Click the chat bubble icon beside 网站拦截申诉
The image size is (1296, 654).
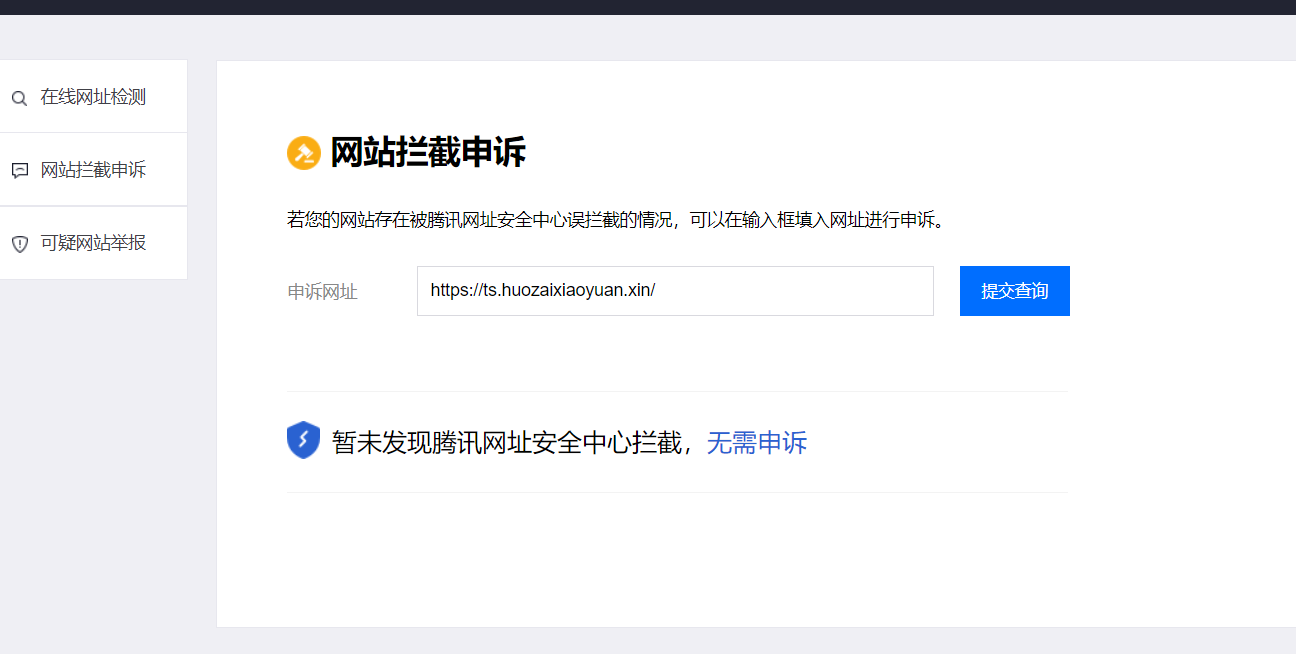point(19,170)
